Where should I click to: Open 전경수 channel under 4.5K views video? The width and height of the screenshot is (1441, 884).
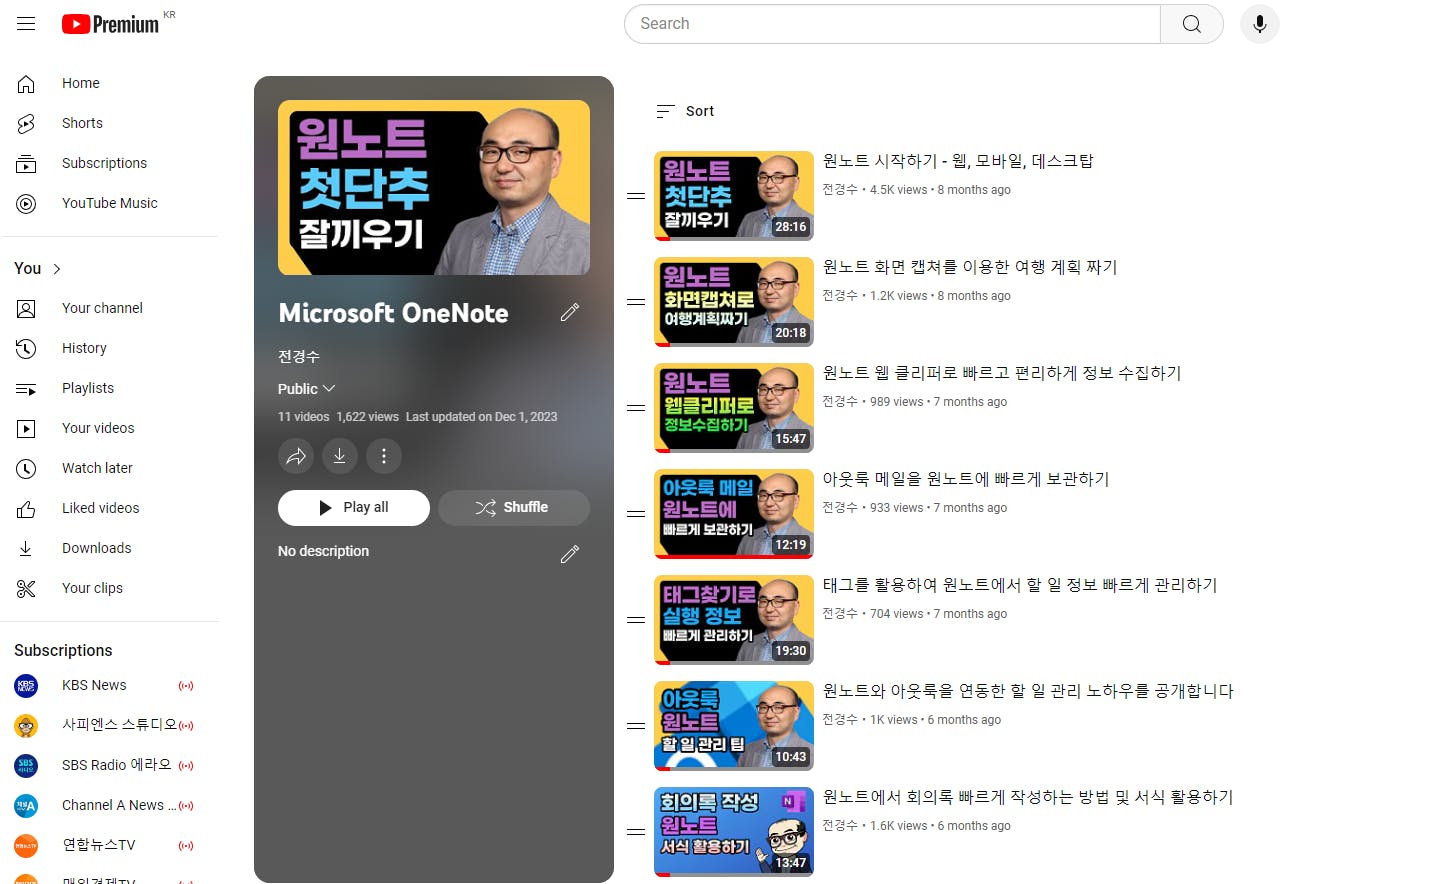840,190
